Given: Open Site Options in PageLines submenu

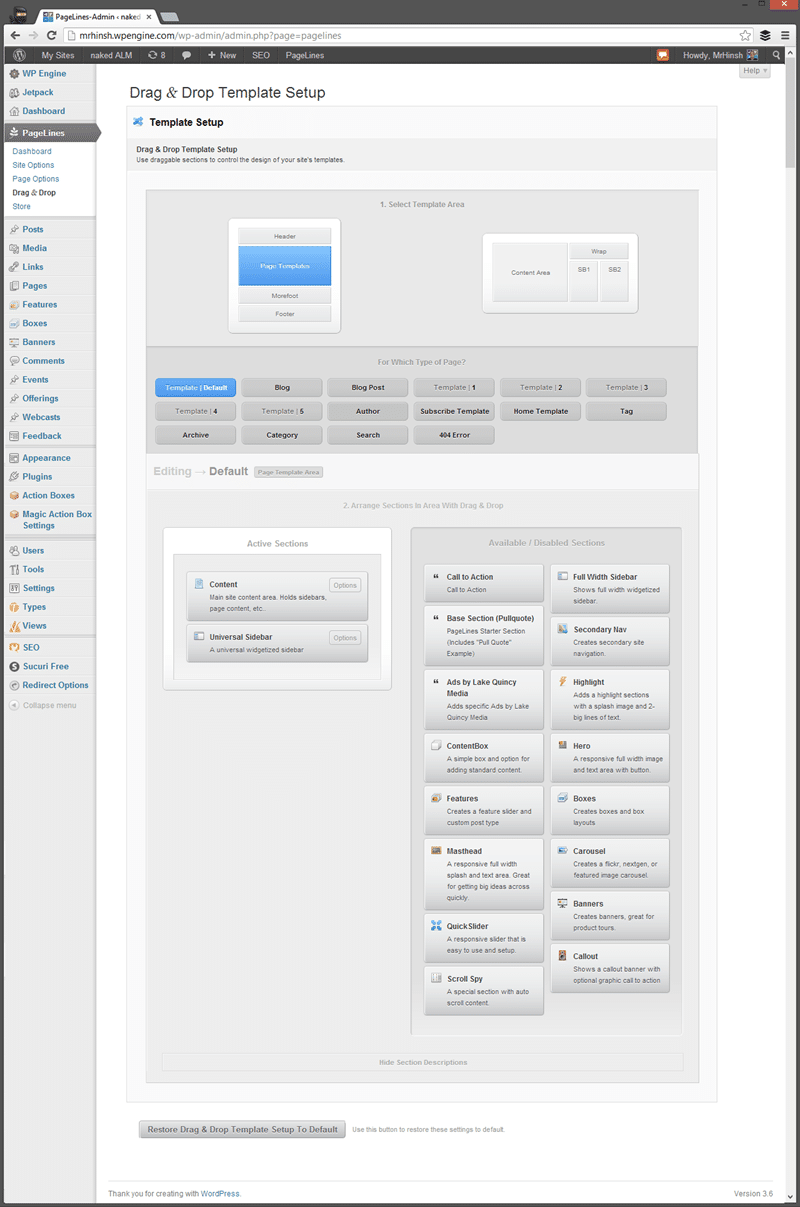Looking at the screenshot, I should (33, 165).
